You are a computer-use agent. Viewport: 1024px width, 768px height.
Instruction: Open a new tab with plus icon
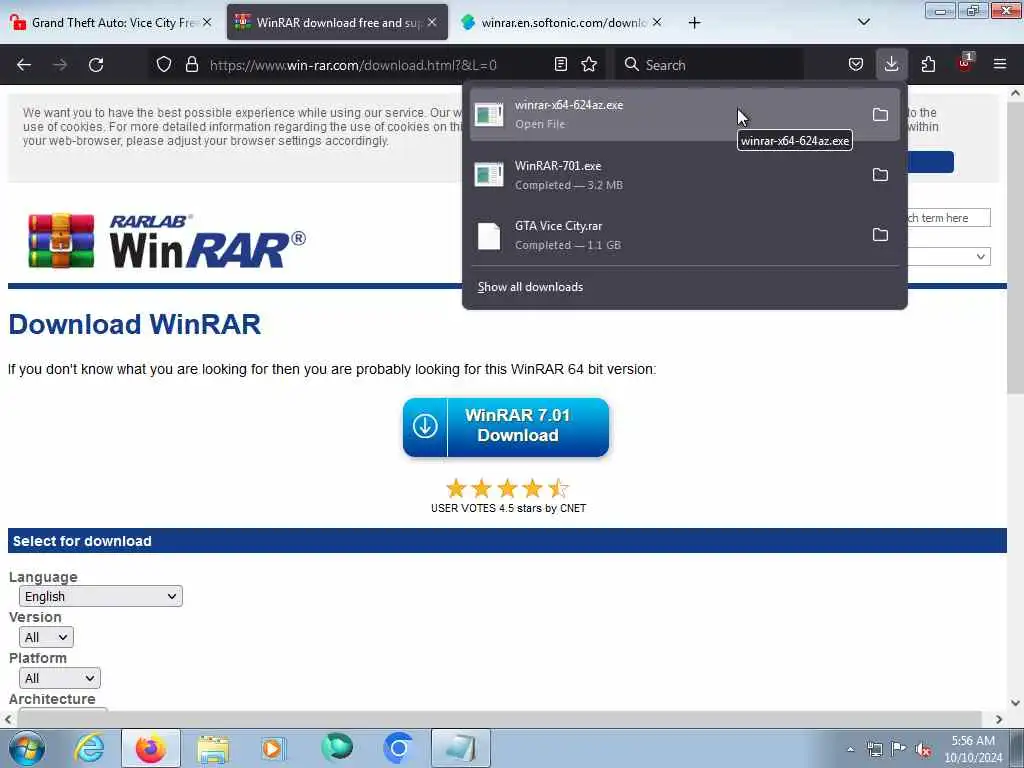click(694, 23)
